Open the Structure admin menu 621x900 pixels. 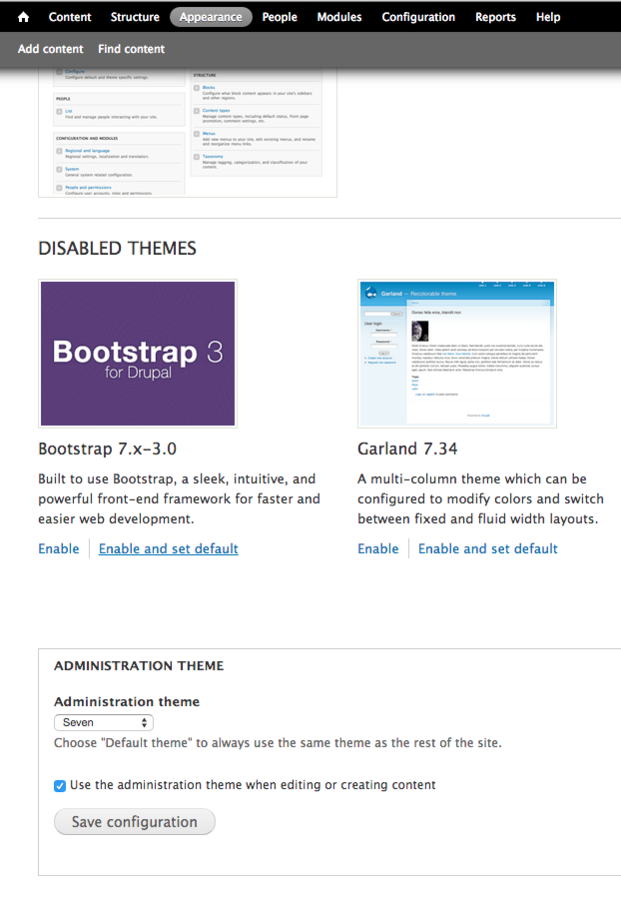[135, 17]
